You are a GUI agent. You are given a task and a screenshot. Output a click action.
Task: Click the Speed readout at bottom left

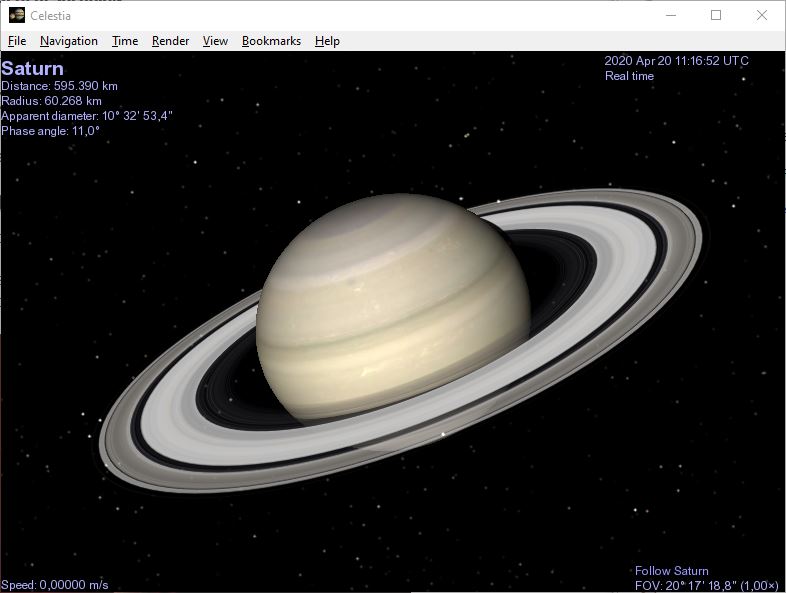coord(55,585)
